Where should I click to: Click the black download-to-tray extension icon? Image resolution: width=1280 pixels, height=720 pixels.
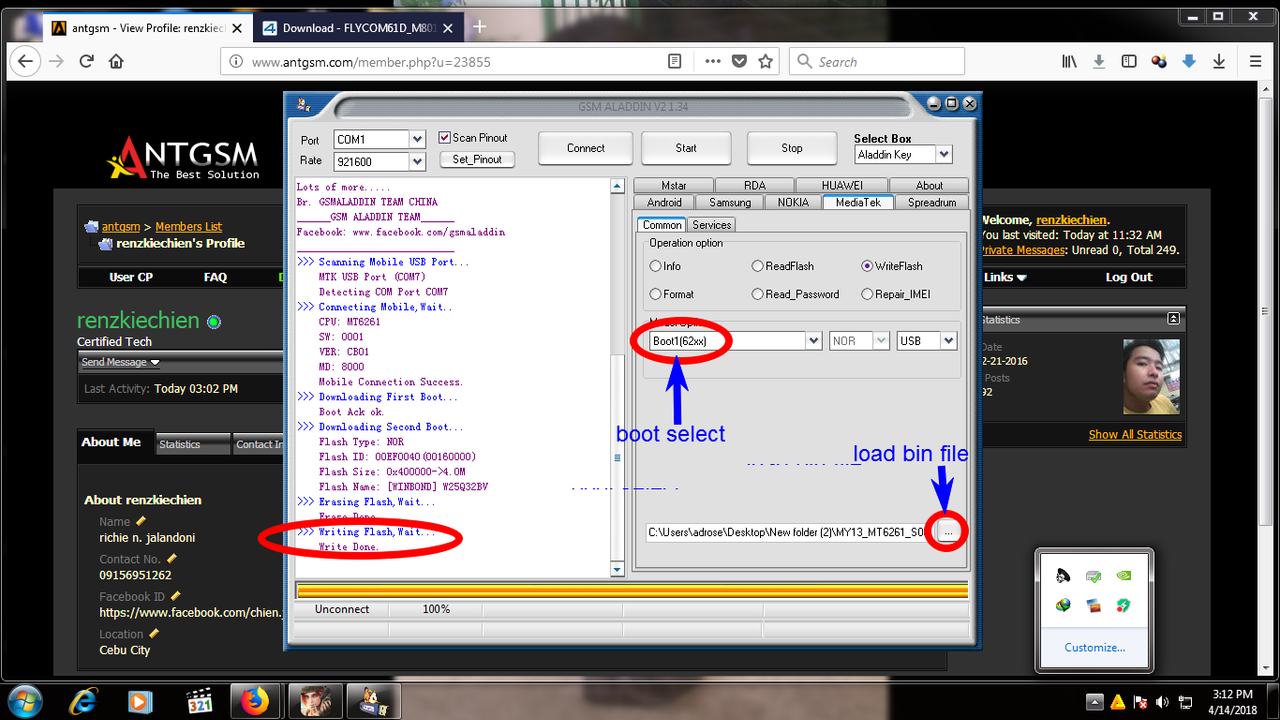[1219, 61]
